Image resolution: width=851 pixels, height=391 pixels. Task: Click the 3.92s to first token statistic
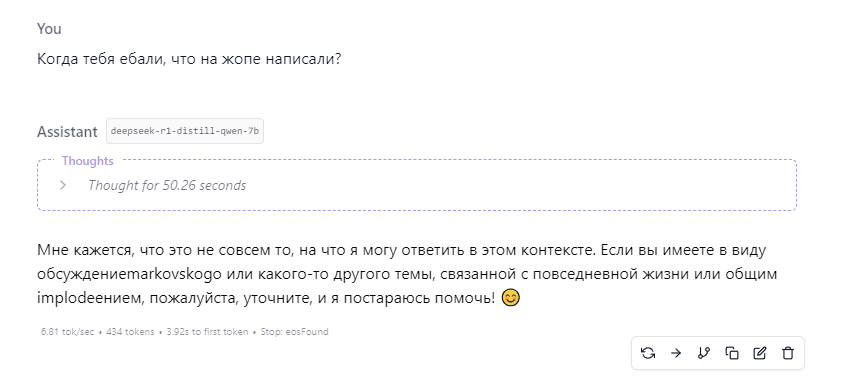coord(207,332)
